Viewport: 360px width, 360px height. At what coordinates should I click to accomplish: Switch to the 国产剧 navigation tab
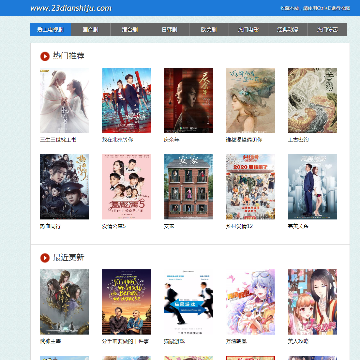tap(90, 30)
